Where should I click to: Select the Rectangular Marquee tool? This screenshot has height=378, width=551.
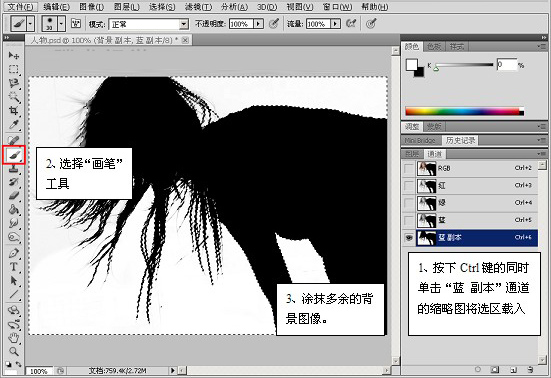(x=14, y=69)
